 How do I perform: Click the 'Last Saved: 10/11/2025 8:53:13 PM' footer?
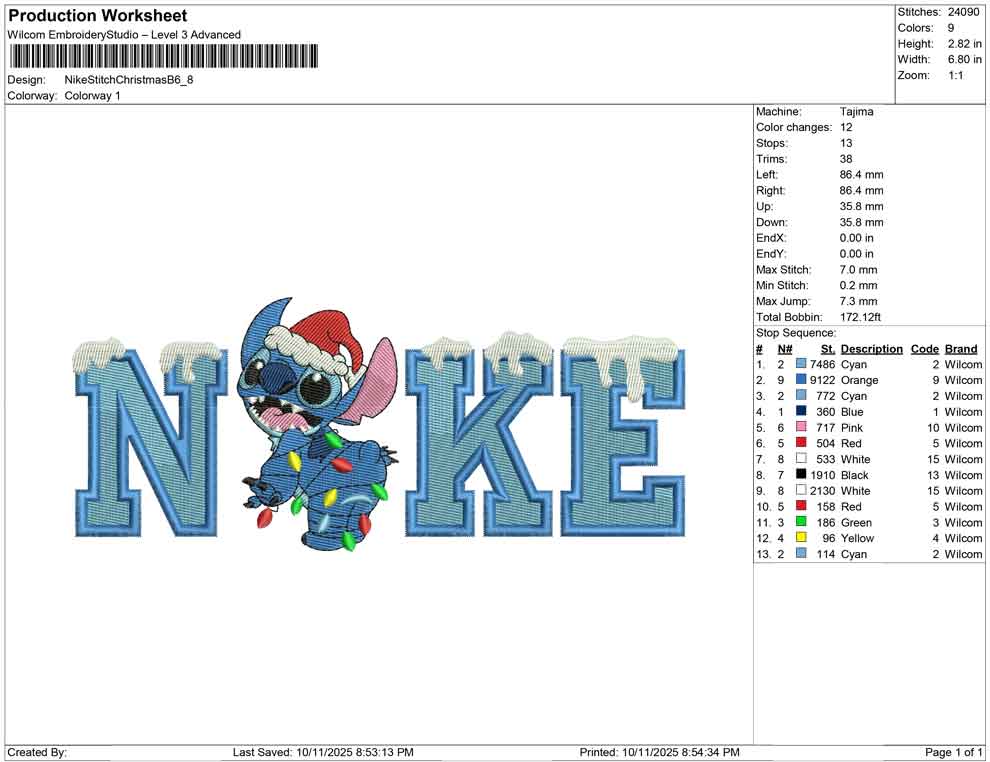click(323, 752)
